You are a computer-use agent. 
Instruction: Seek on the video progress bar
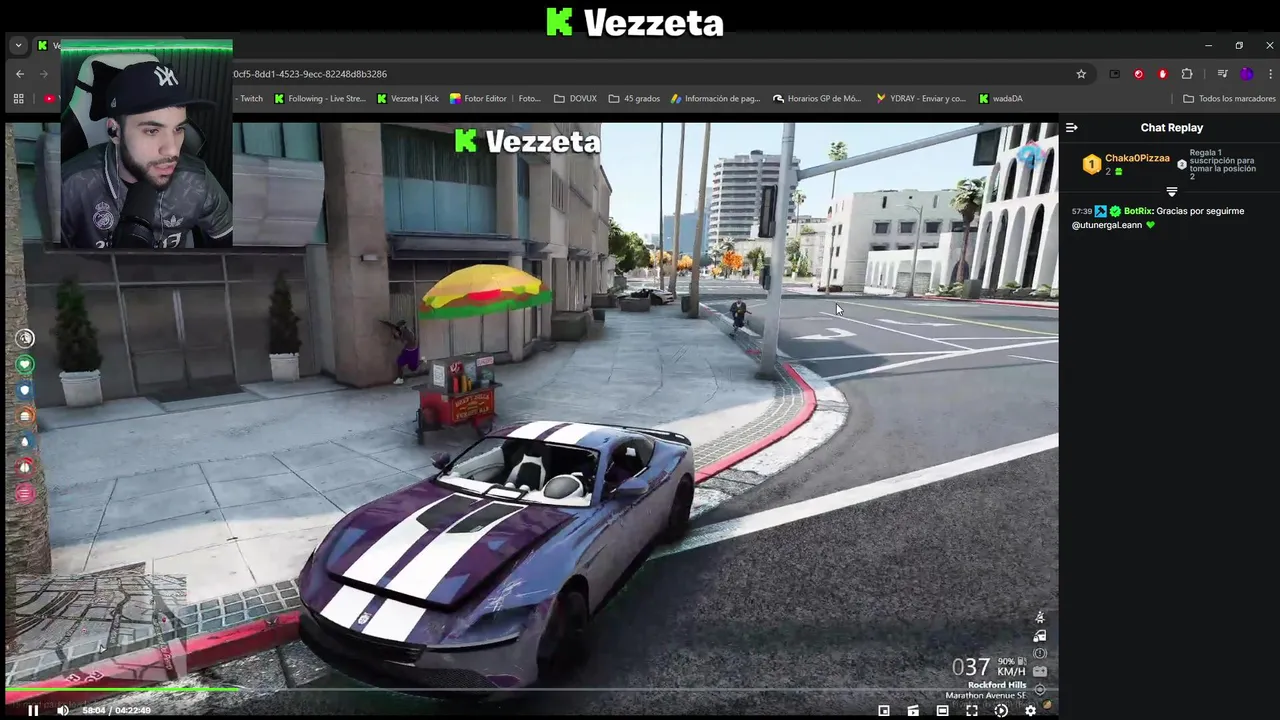[531, 689]
